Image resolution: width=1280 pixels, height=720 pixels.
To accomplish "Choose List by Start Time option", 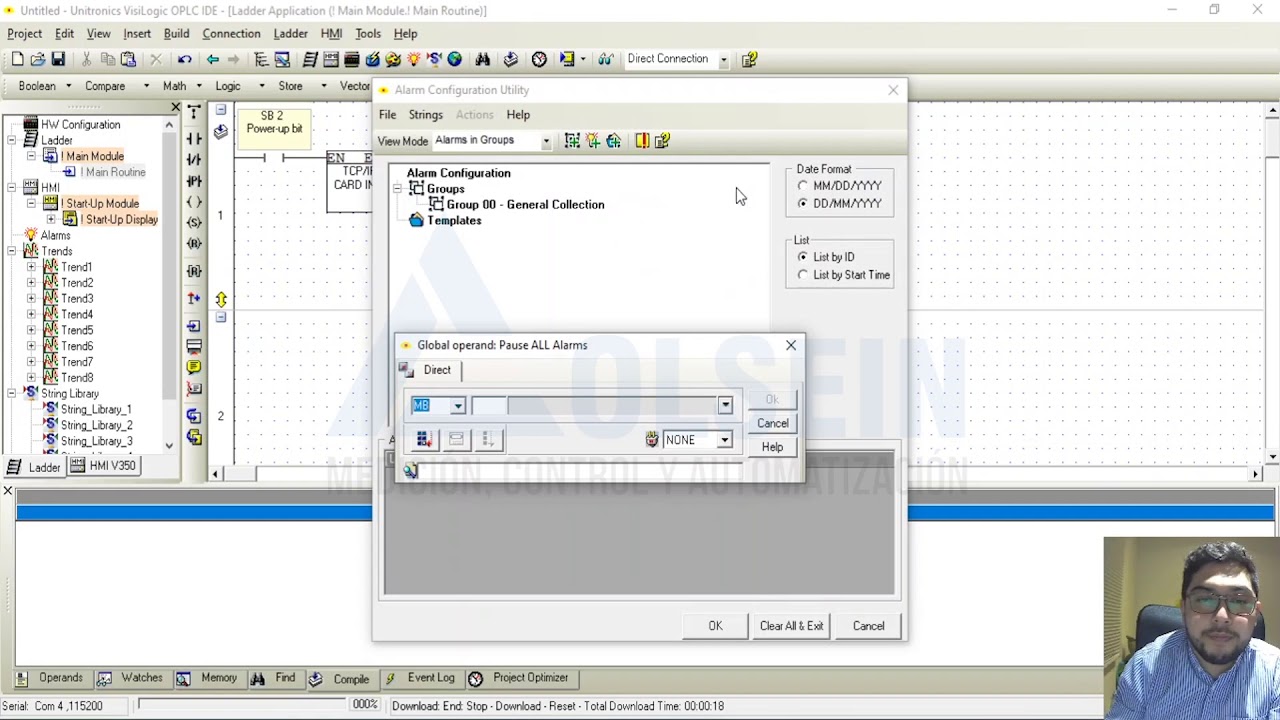I will [803, 275].
